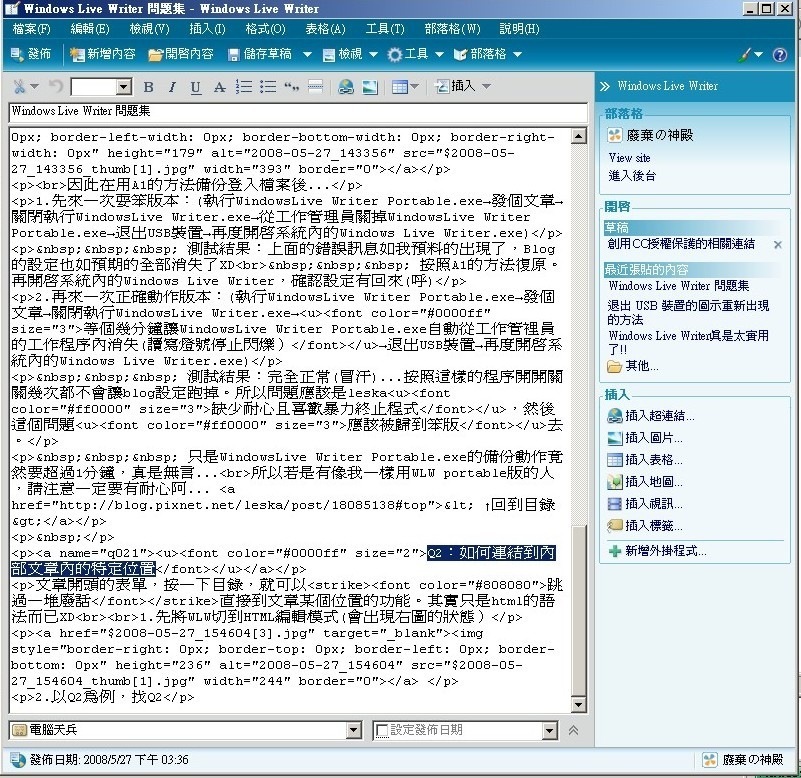
Task: Click editor scrollbar down arrow
Action: pyautogui.click(x=578, y=705)
